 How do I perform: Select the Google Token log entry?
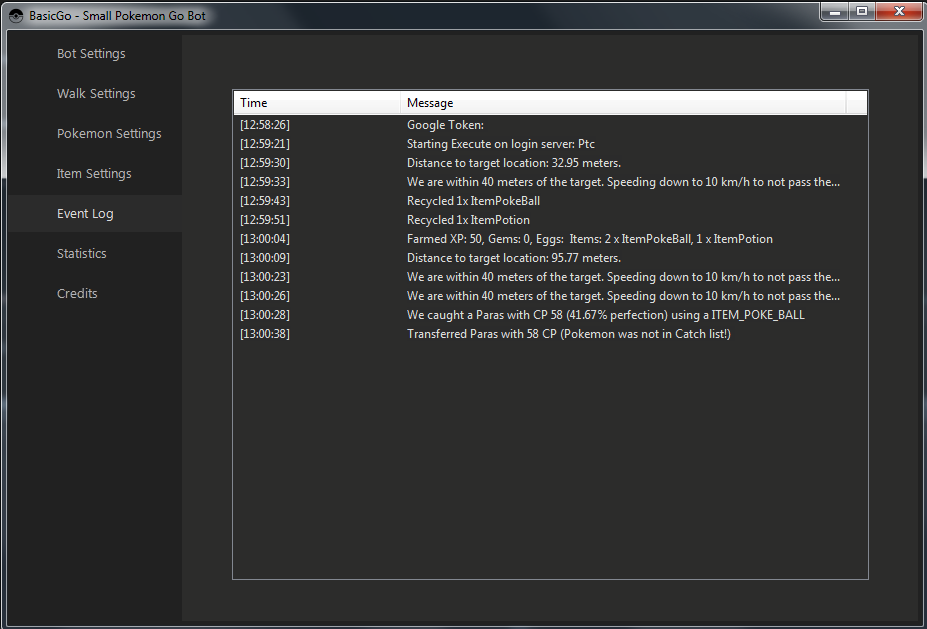pyautogui.click(x=445, y=125)
